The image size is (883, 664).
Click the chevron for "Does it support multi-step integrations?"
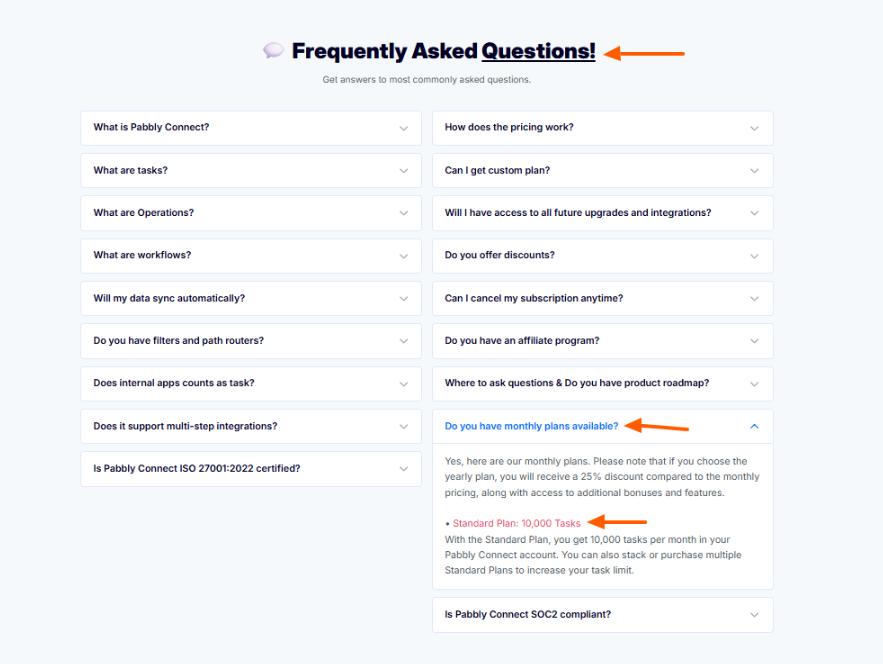click(403, 427)
